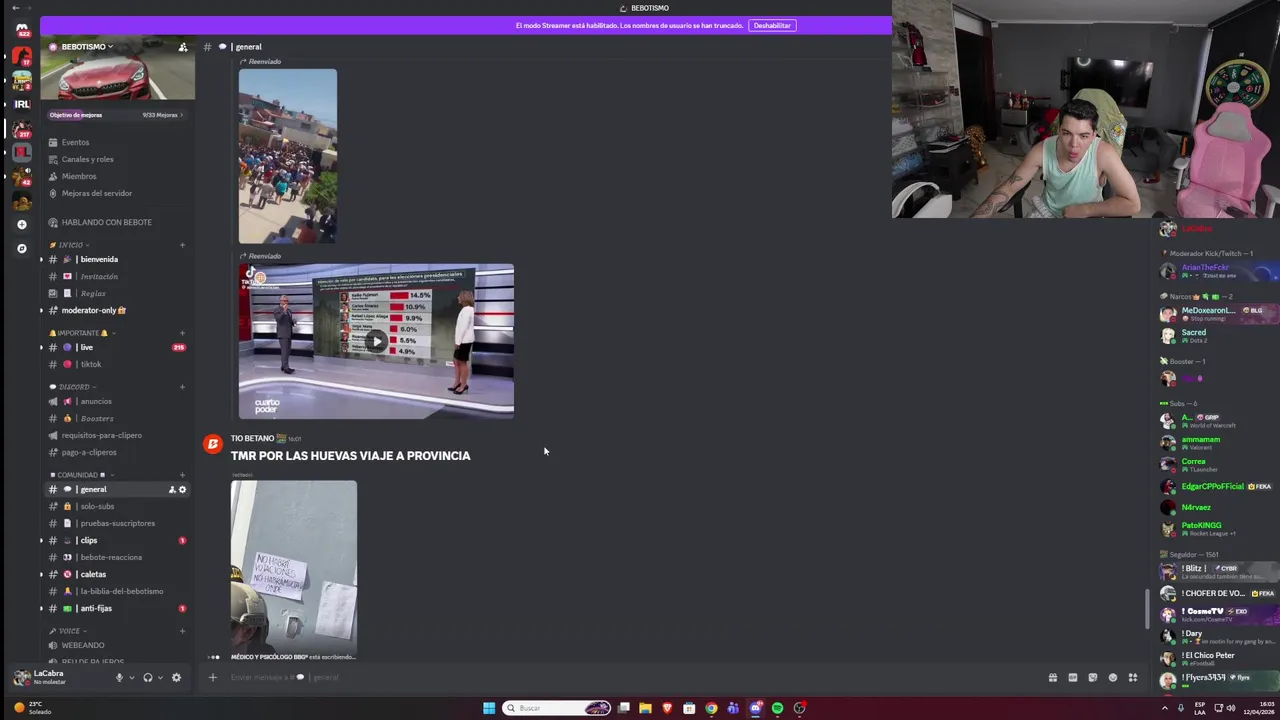Image resolution: width=1280 pixels, height=720 pixels.
Task: Open user settings gear
Action: pos(176,677)
